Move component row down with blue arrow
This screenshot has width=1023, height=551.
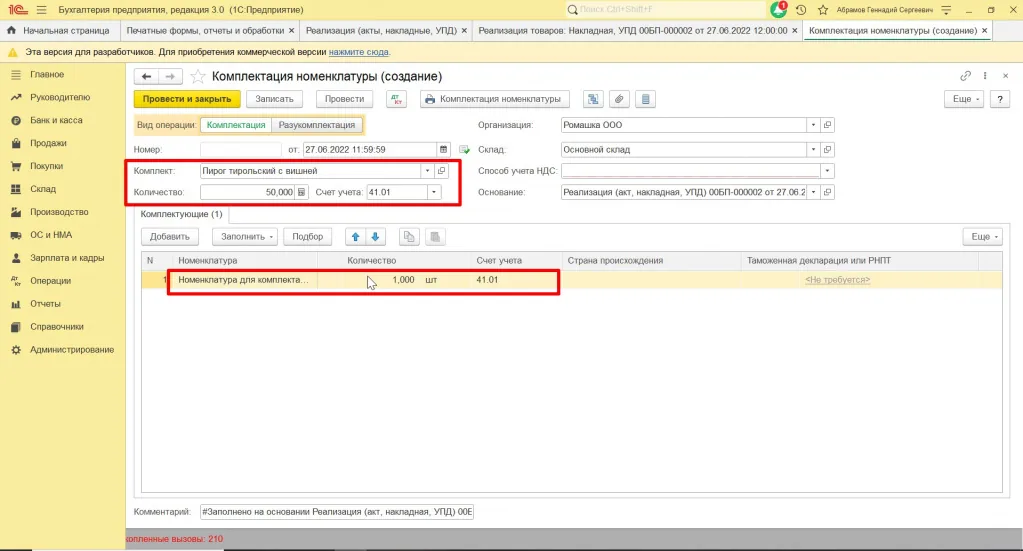(375, 237)
